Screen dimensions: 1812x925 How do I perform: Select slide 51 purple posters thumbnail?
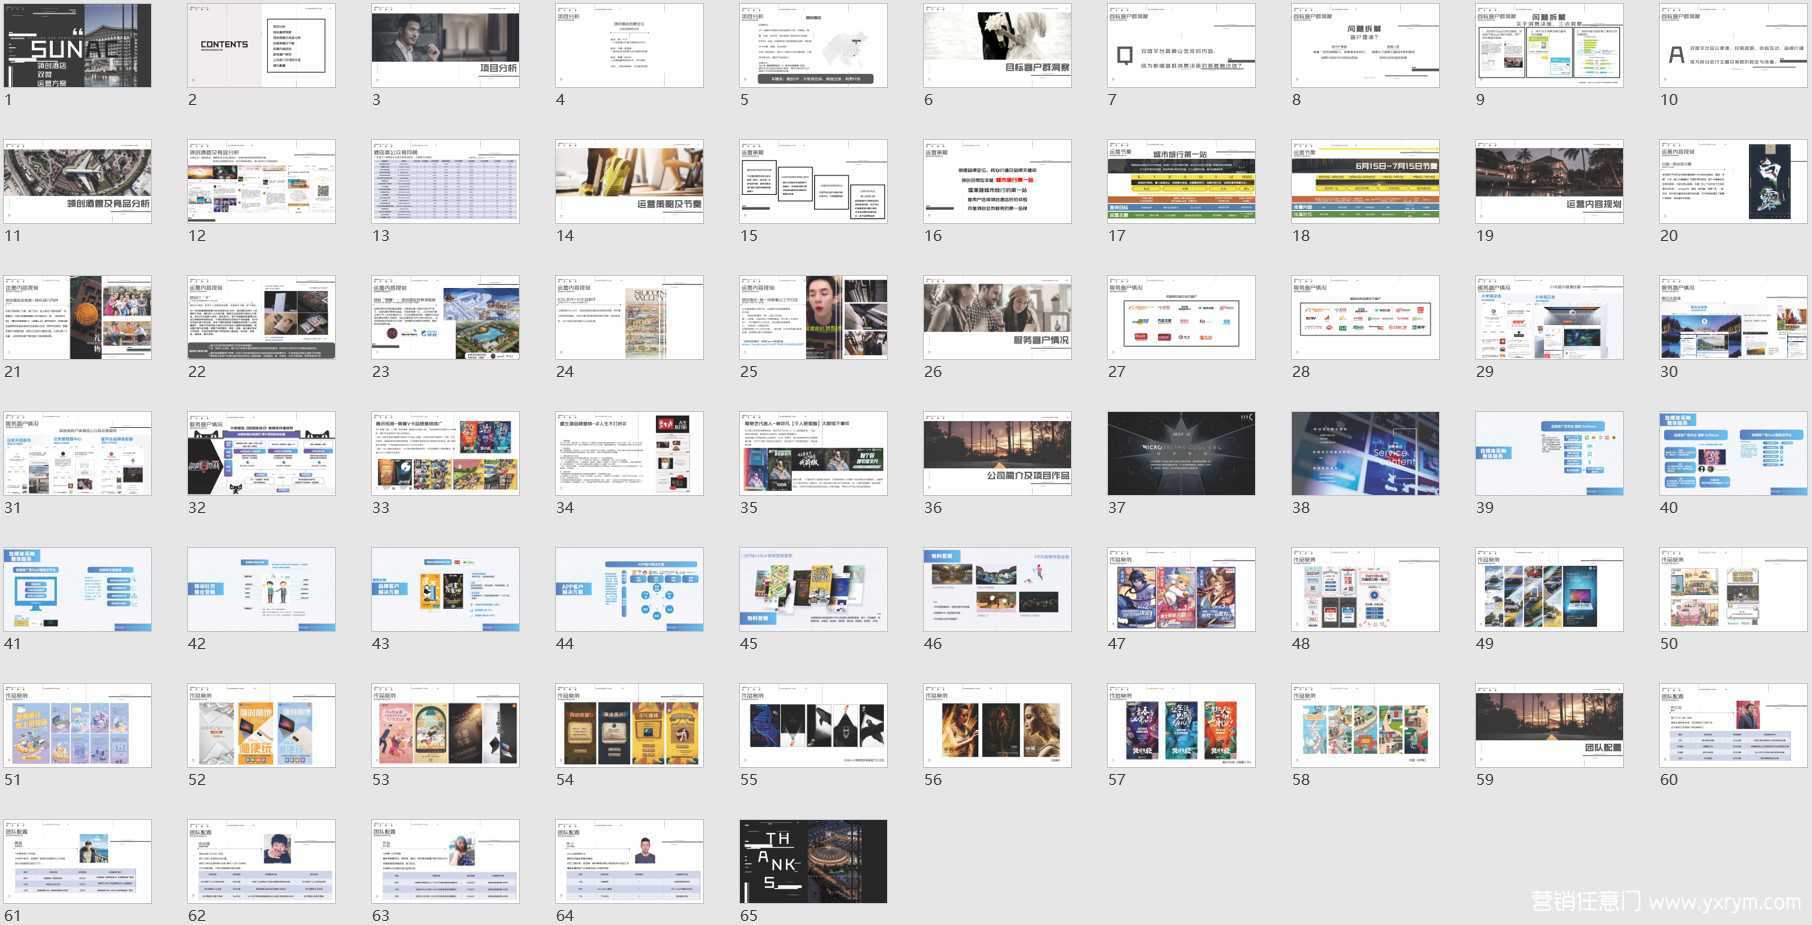(78, 726)
